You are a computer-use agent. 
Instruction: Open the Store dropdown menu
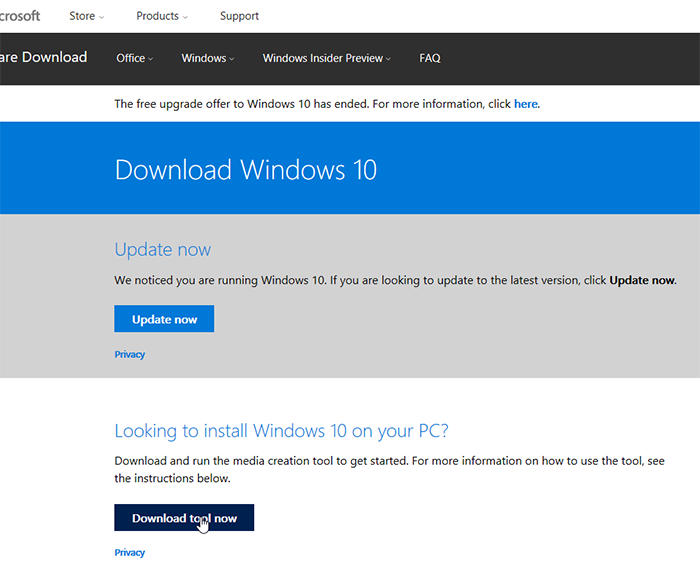point(86,16)
